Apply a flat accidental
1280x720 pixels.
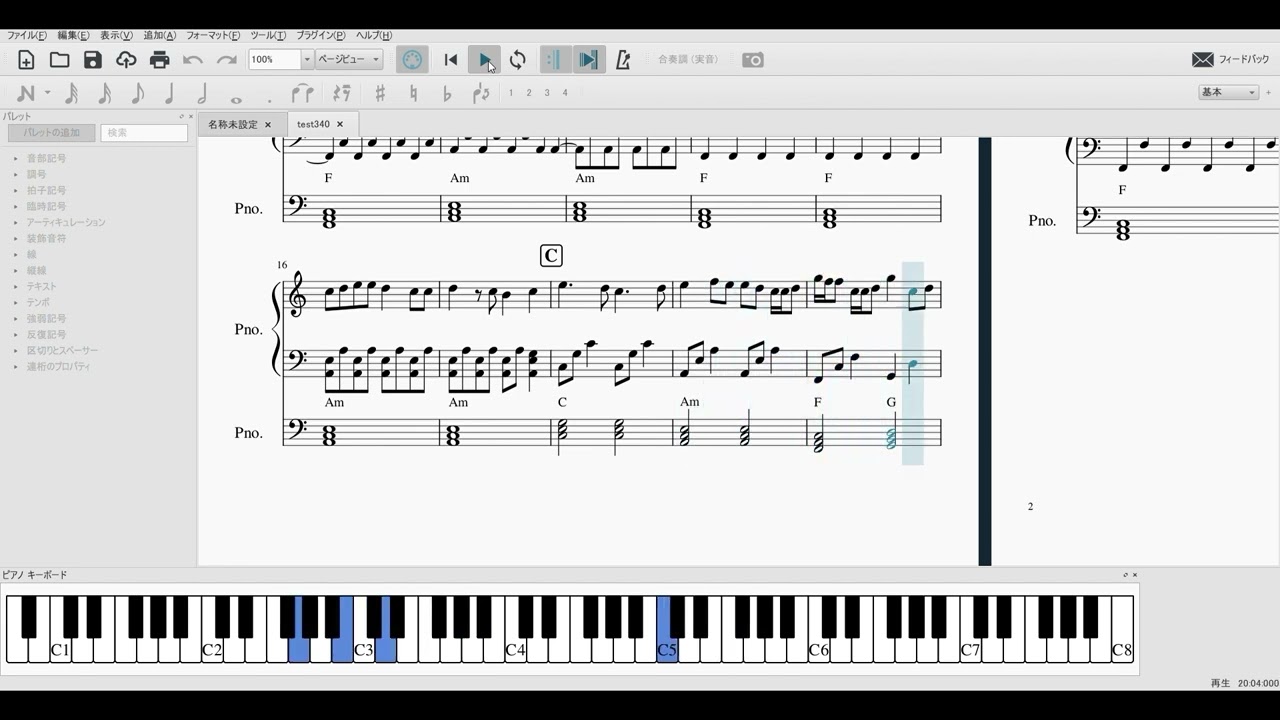tap(447, 93)
